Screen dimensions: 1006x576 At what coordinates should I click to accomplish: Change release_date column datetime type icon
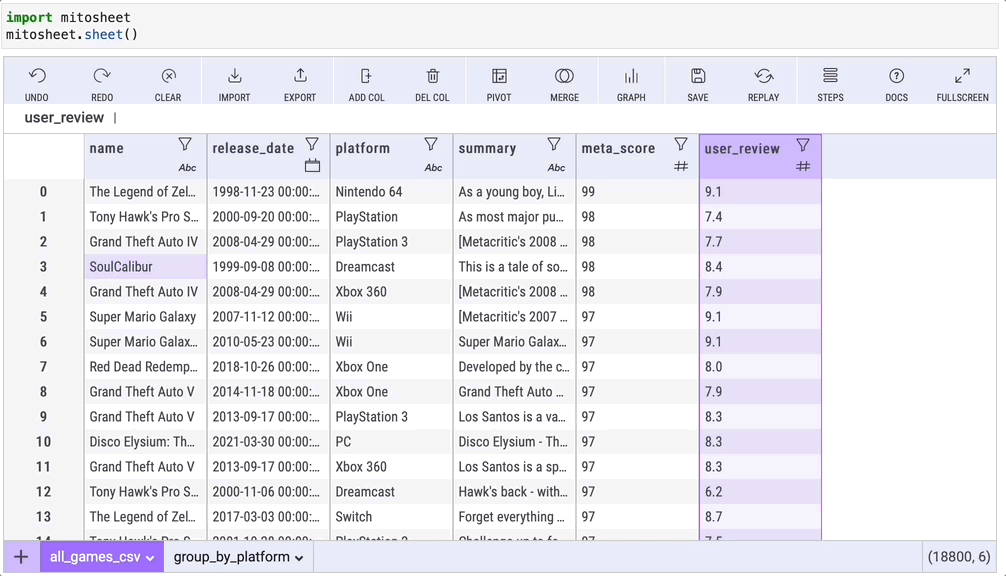(x=312, y=166)
